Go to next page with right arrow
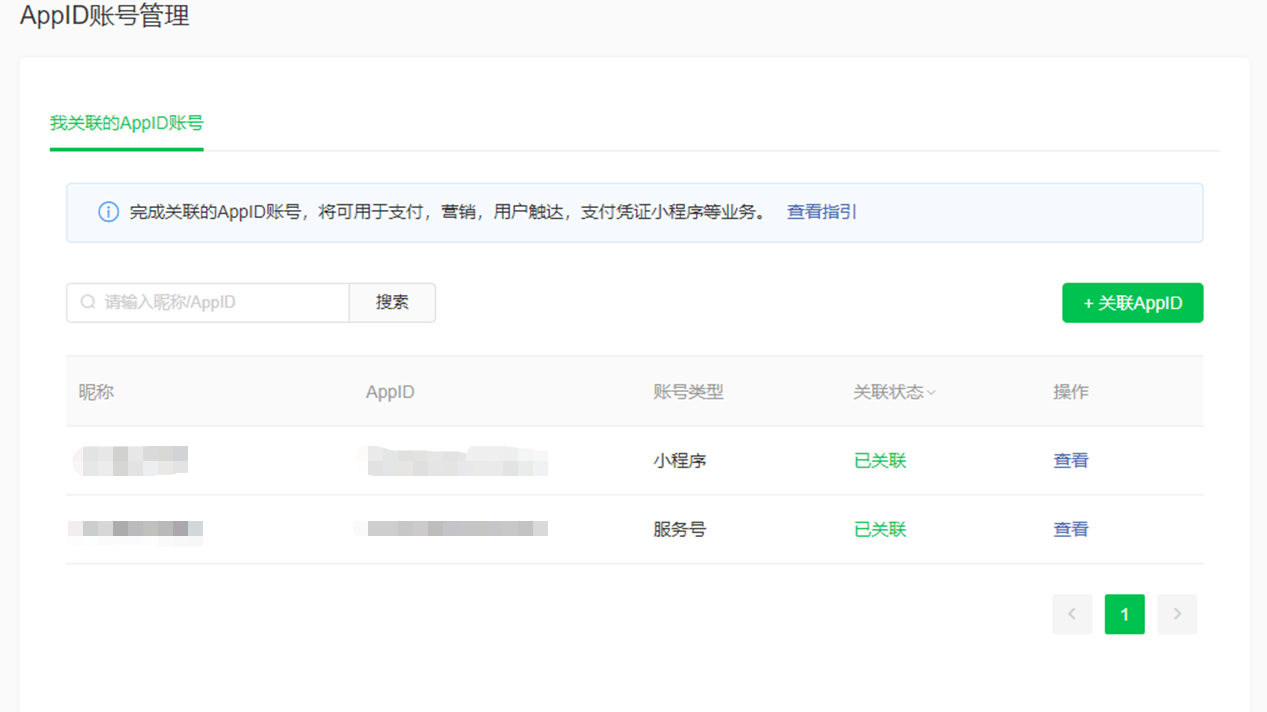This screenshot has height=712, width=1267. [1177, 614]
